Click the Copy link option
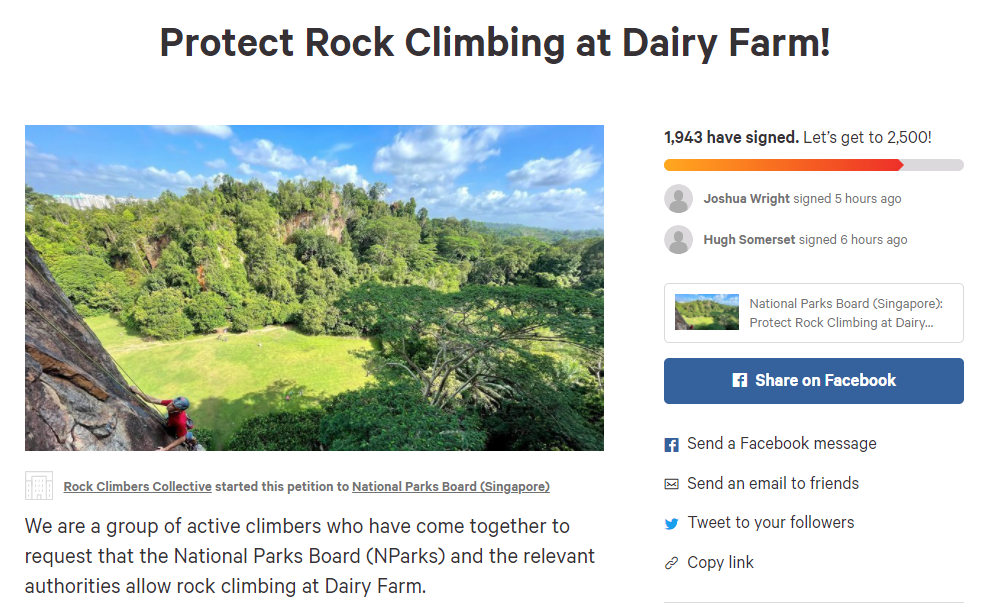The image size is (1003, 605). coord(720,563)
